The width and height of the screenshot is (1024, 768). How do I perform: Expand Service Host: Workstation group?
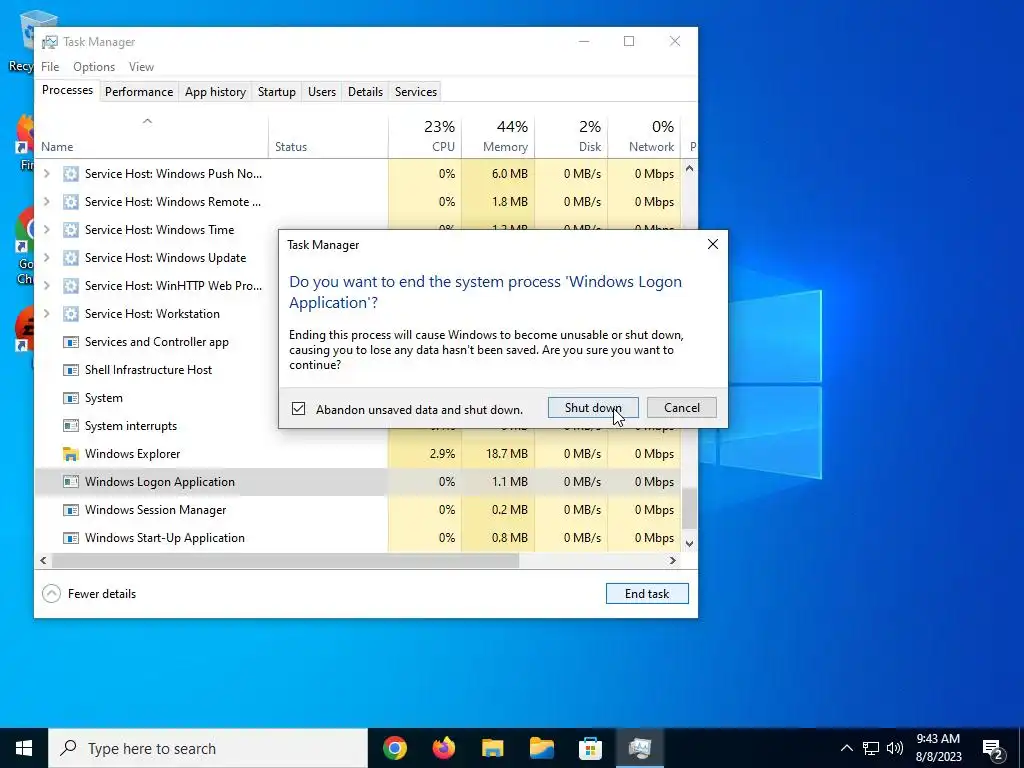pos(46,313)
